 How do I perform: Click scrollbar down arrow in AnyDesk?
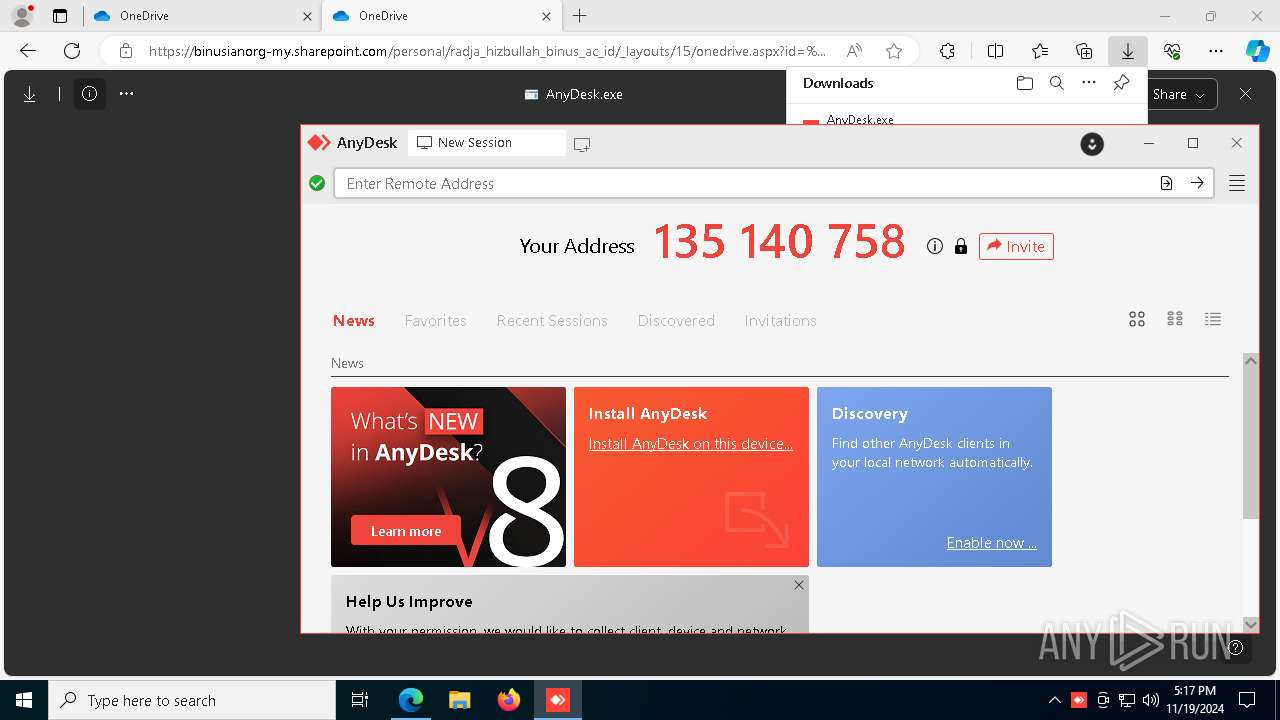click(x=1250, y=624)
